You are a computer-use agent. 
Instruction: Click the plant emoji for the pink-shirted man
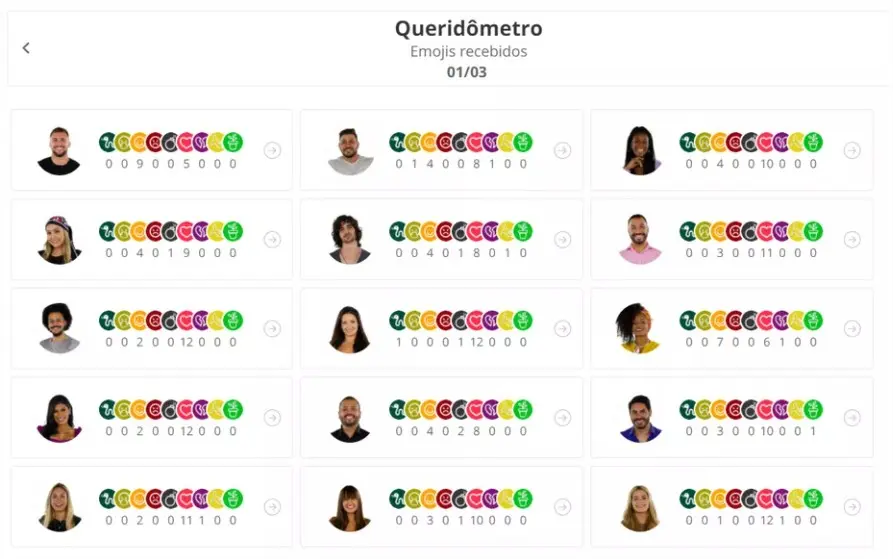pyautogui.click(x=813, y=232)
